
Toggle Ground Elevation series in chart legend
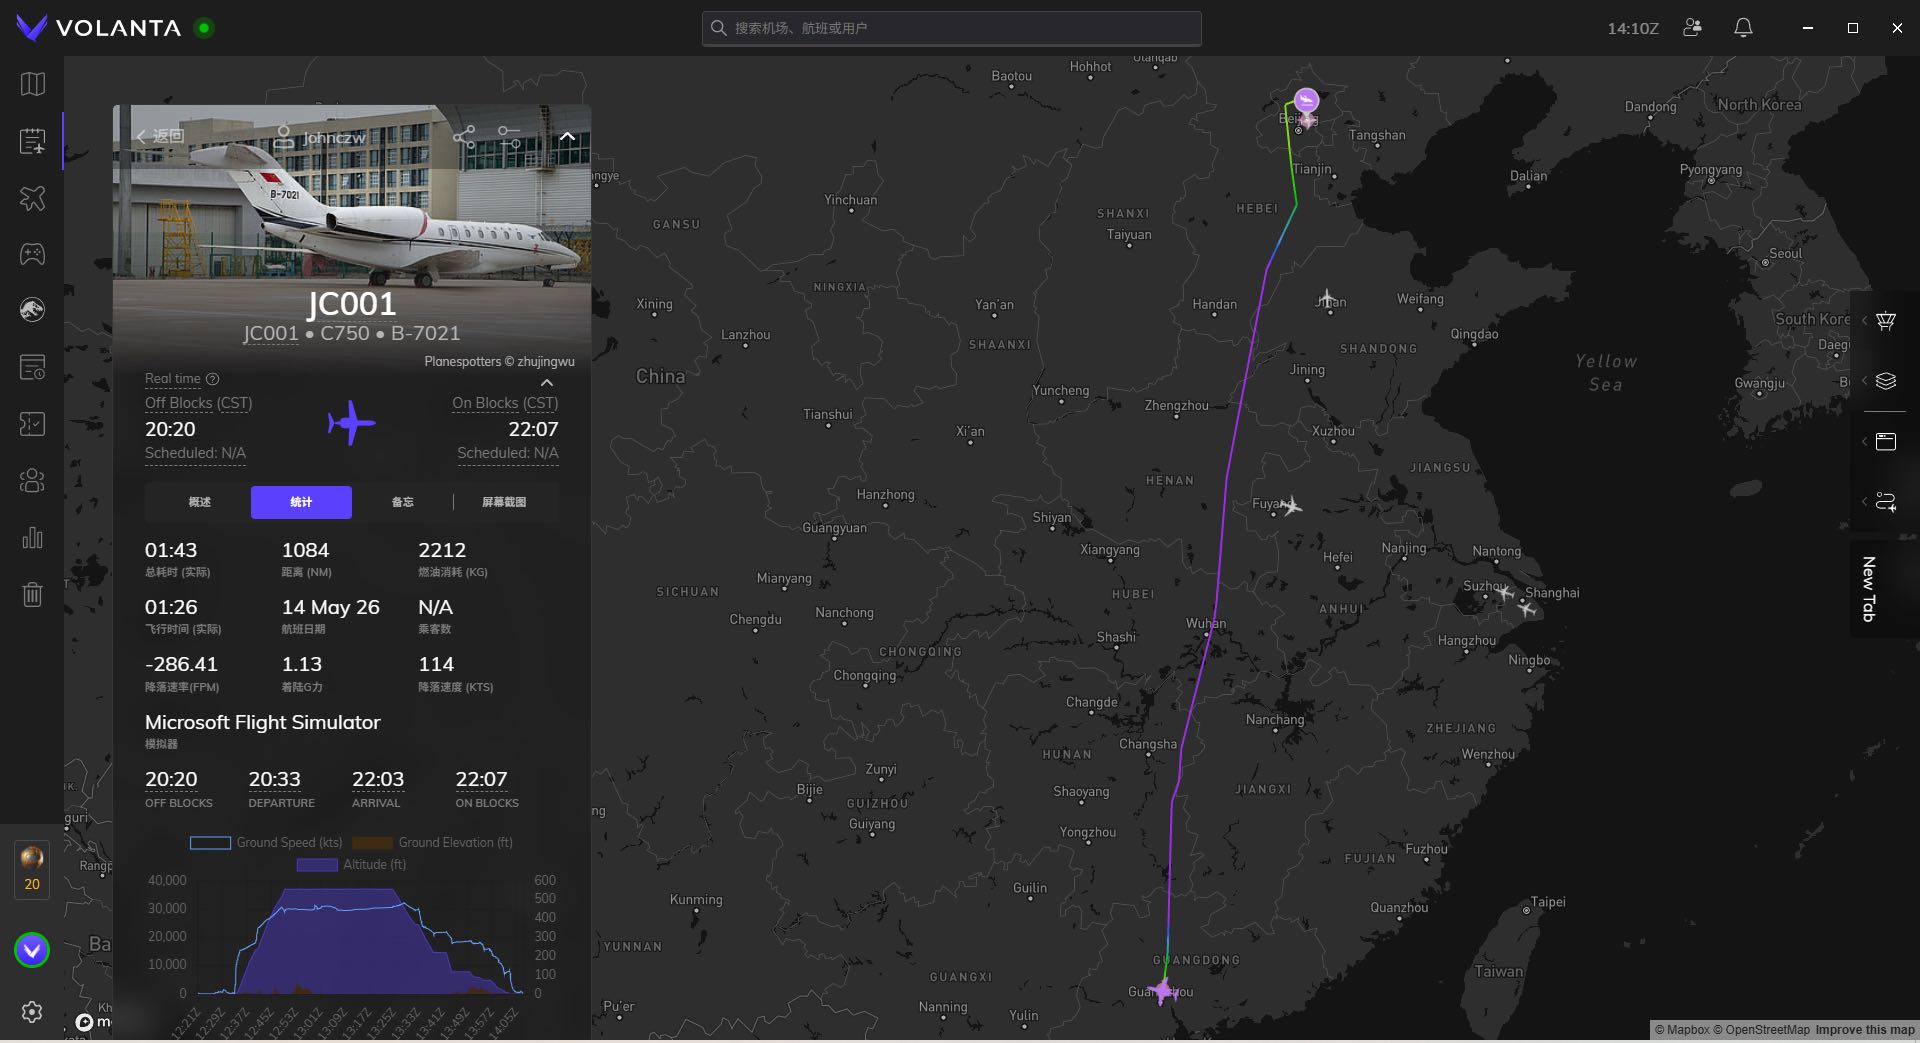coord(432,843)
